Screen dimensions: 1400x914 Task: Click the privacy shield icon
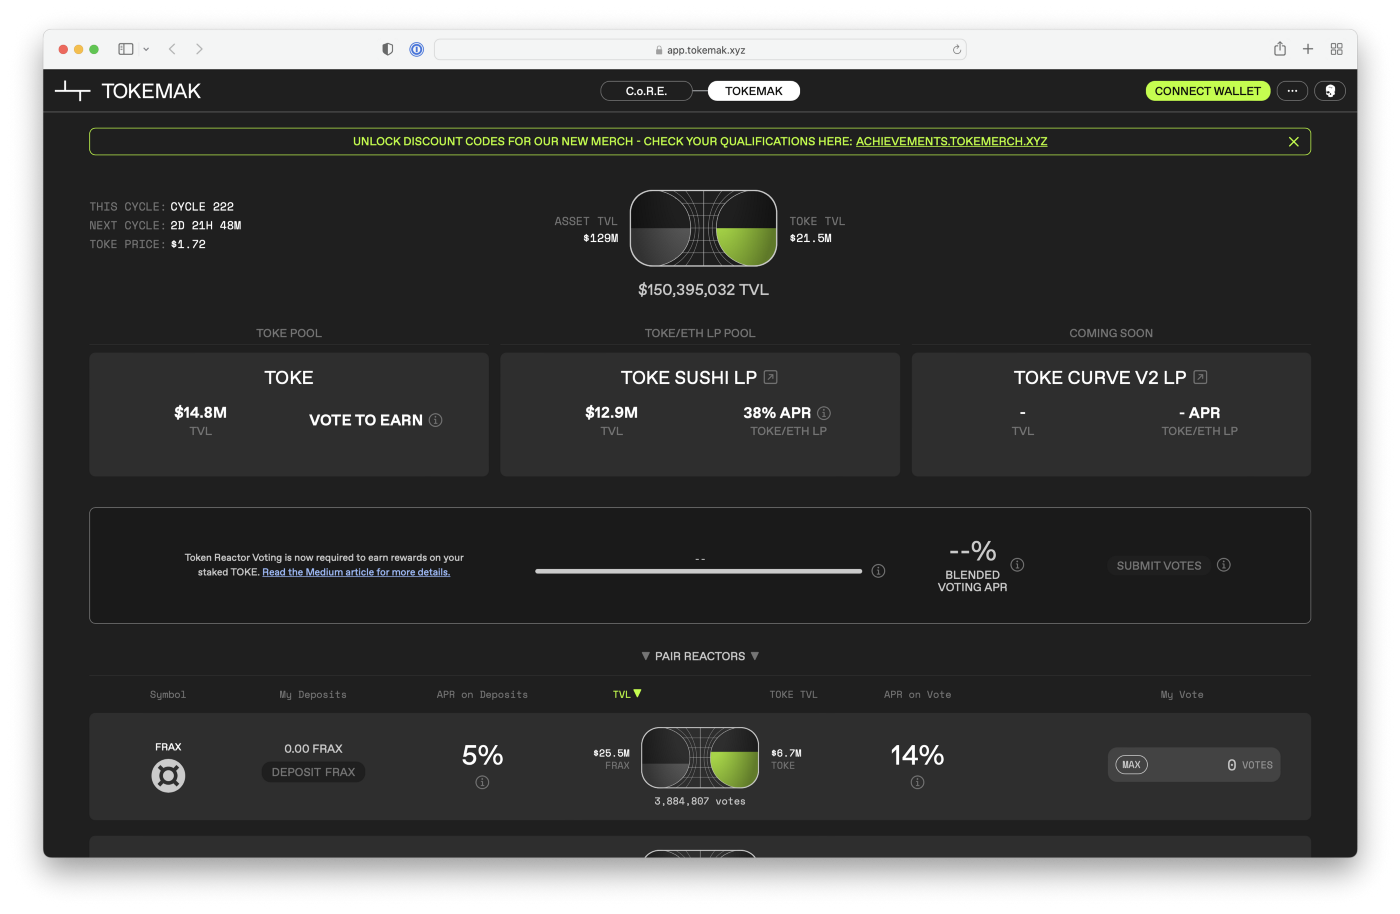pos(388,49)
